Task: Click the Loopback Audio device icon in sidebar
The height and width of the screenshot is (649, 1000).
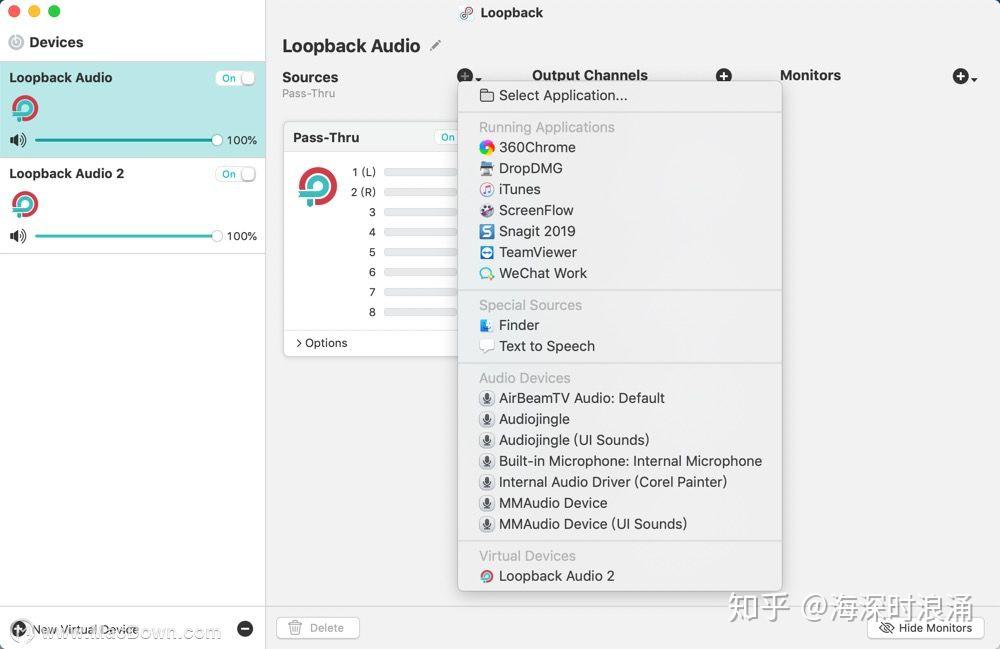Action: (x=24, y=108)
